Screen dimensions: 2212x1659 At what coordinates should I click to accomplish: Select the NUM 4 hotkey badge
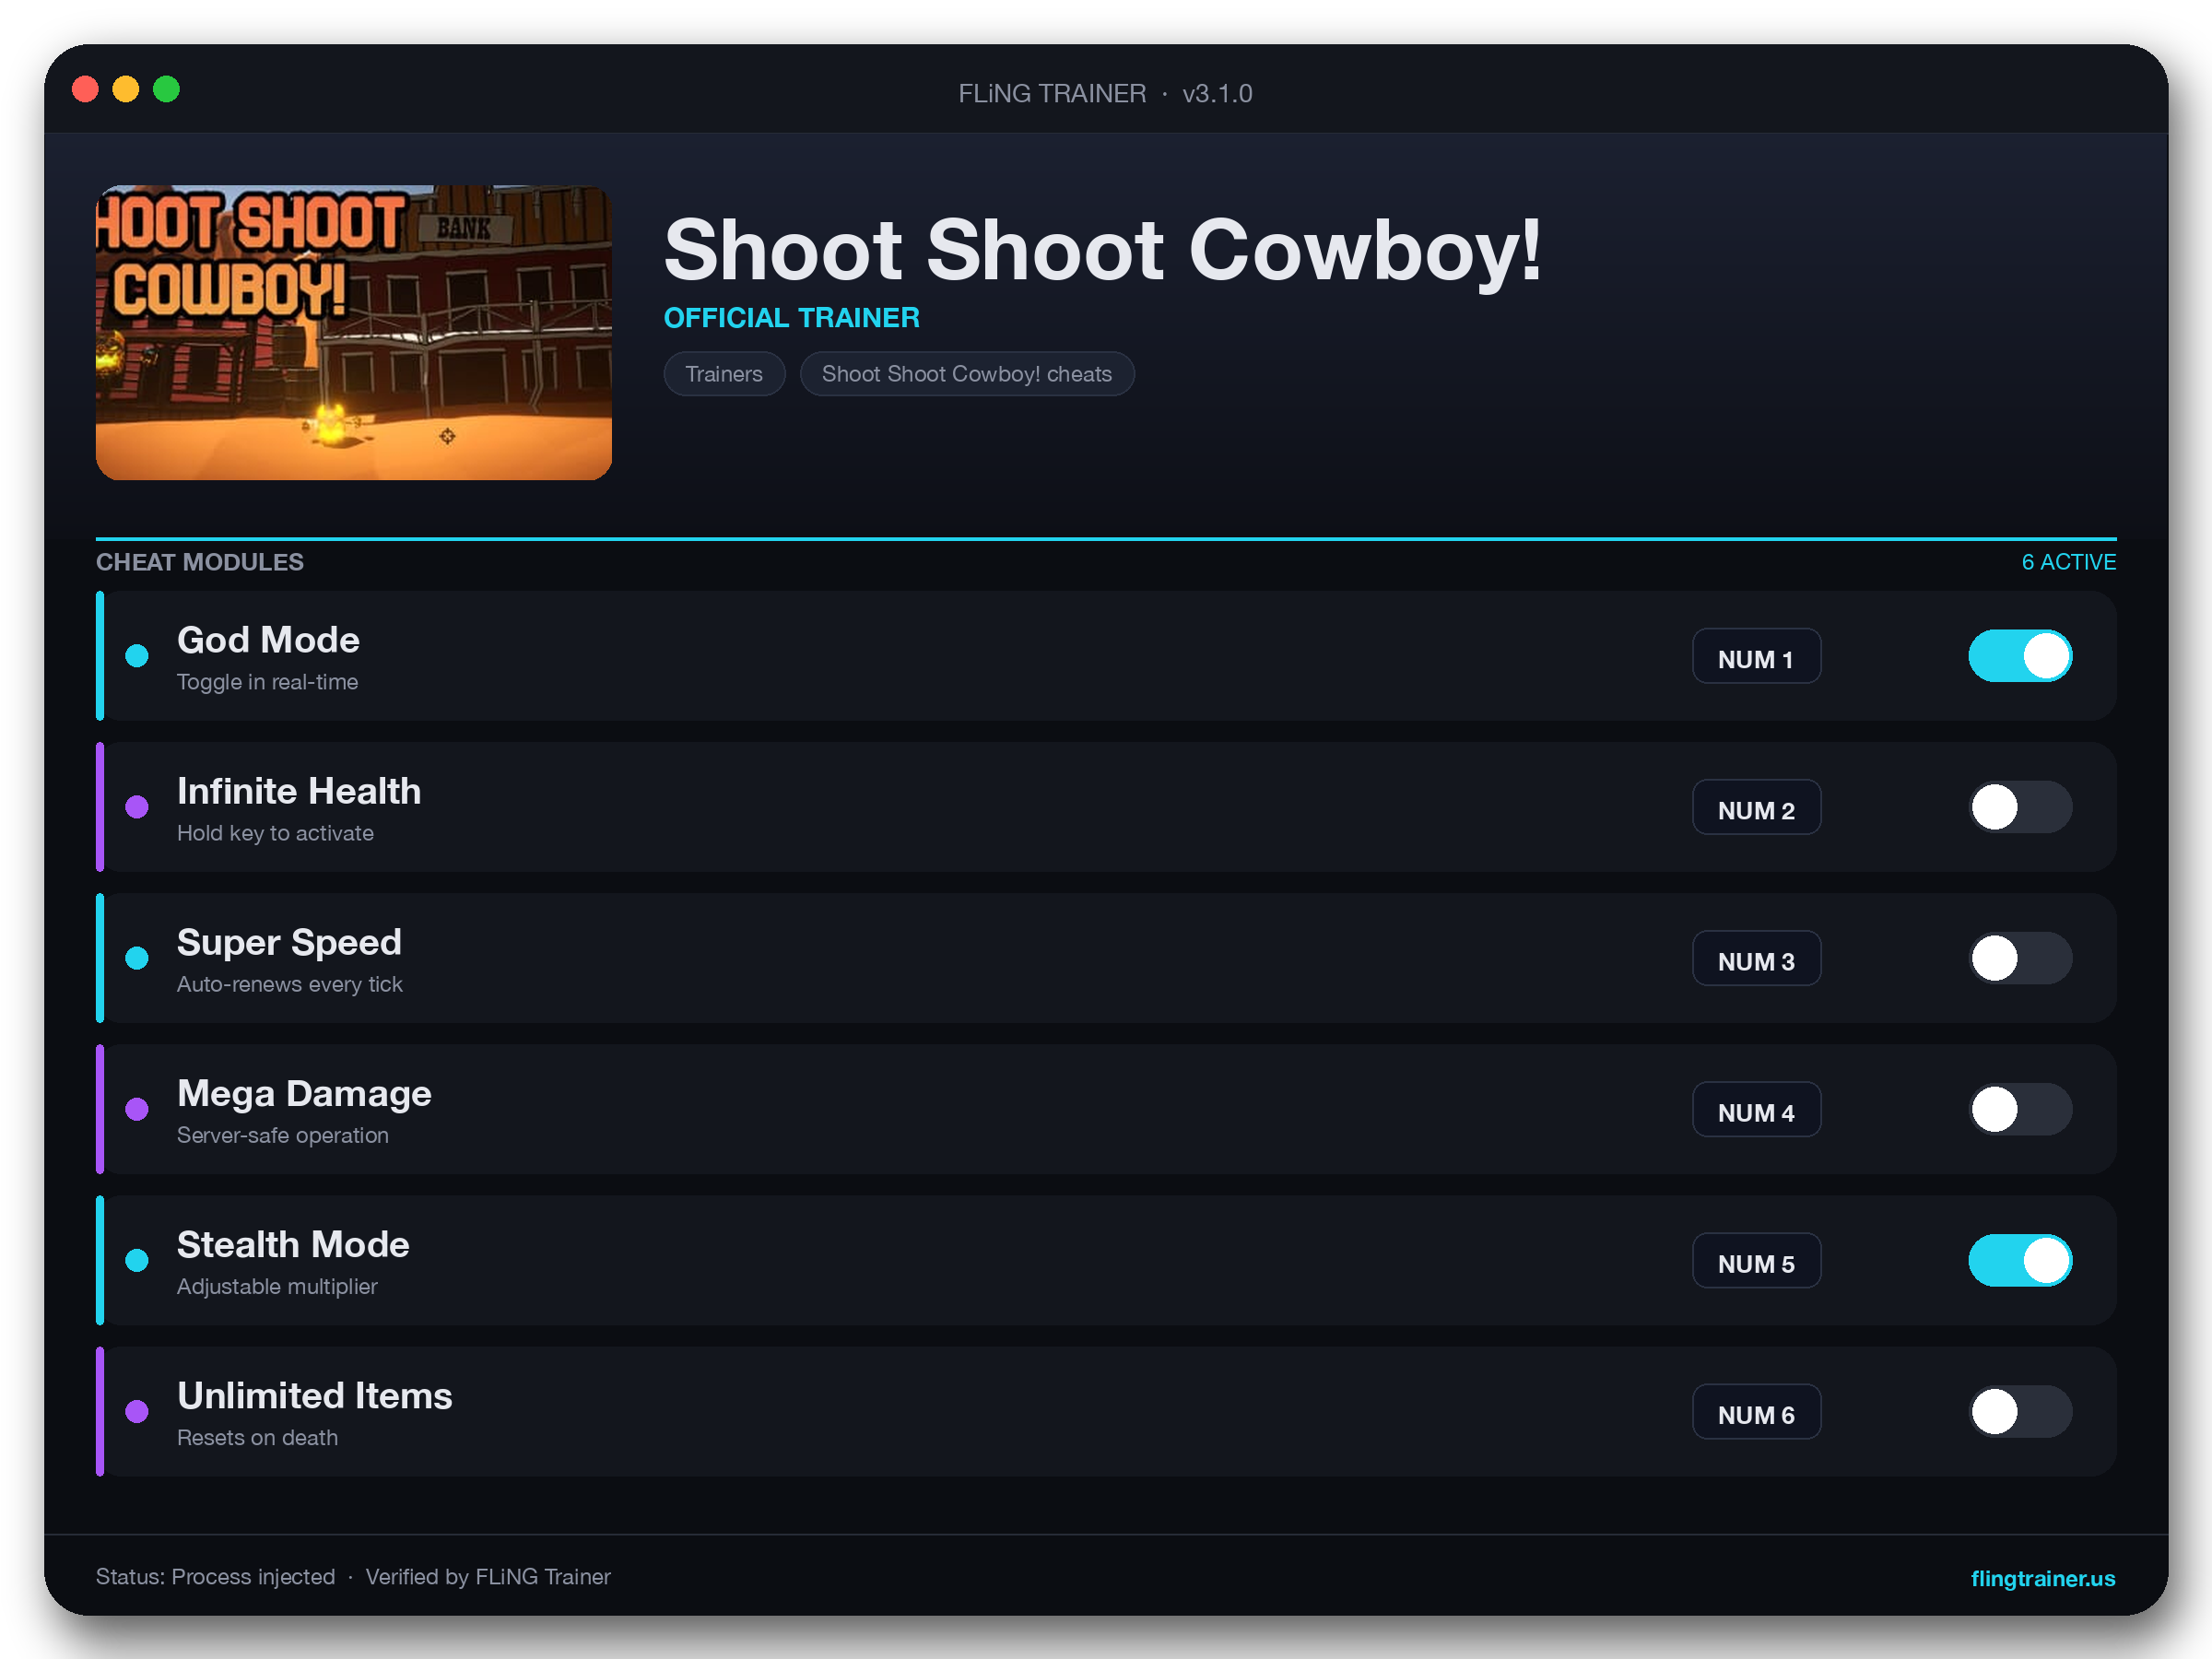click(1756, 1110)
